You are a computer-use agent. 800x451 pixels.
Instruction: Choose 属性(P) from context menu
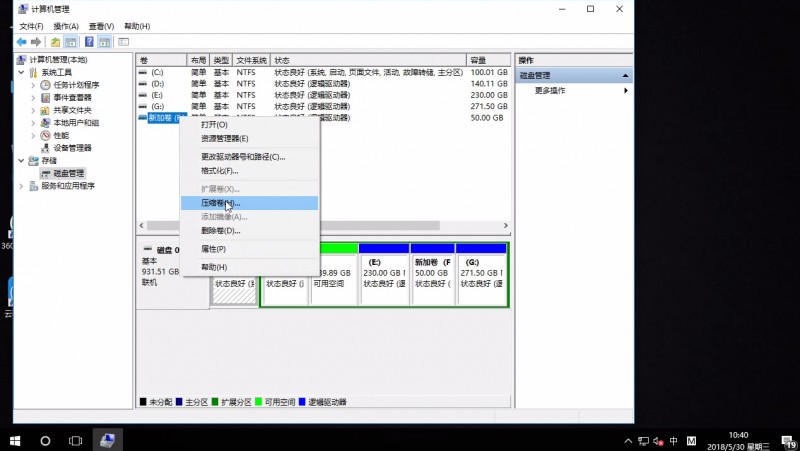coord(249,248)
